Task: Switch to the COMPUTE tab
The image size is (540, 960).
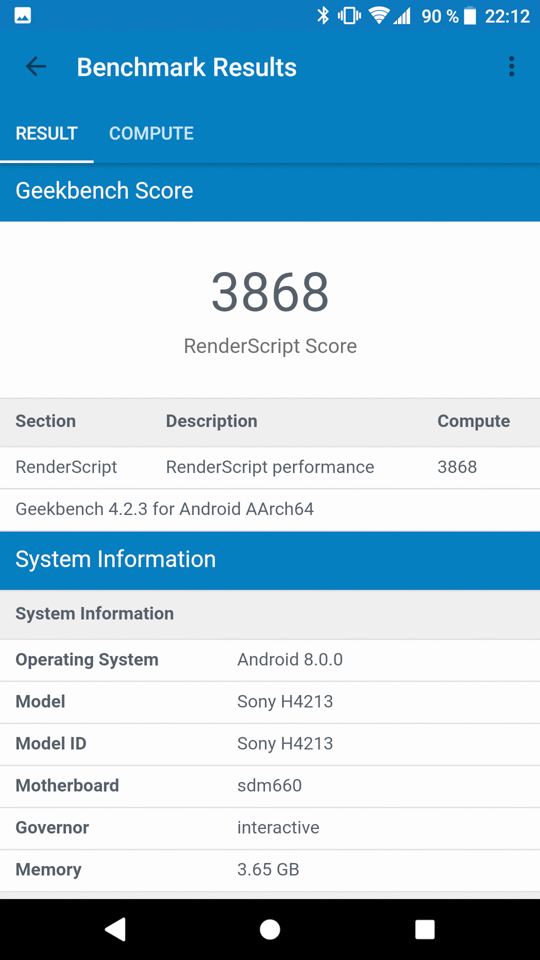Action: point(151,133)
